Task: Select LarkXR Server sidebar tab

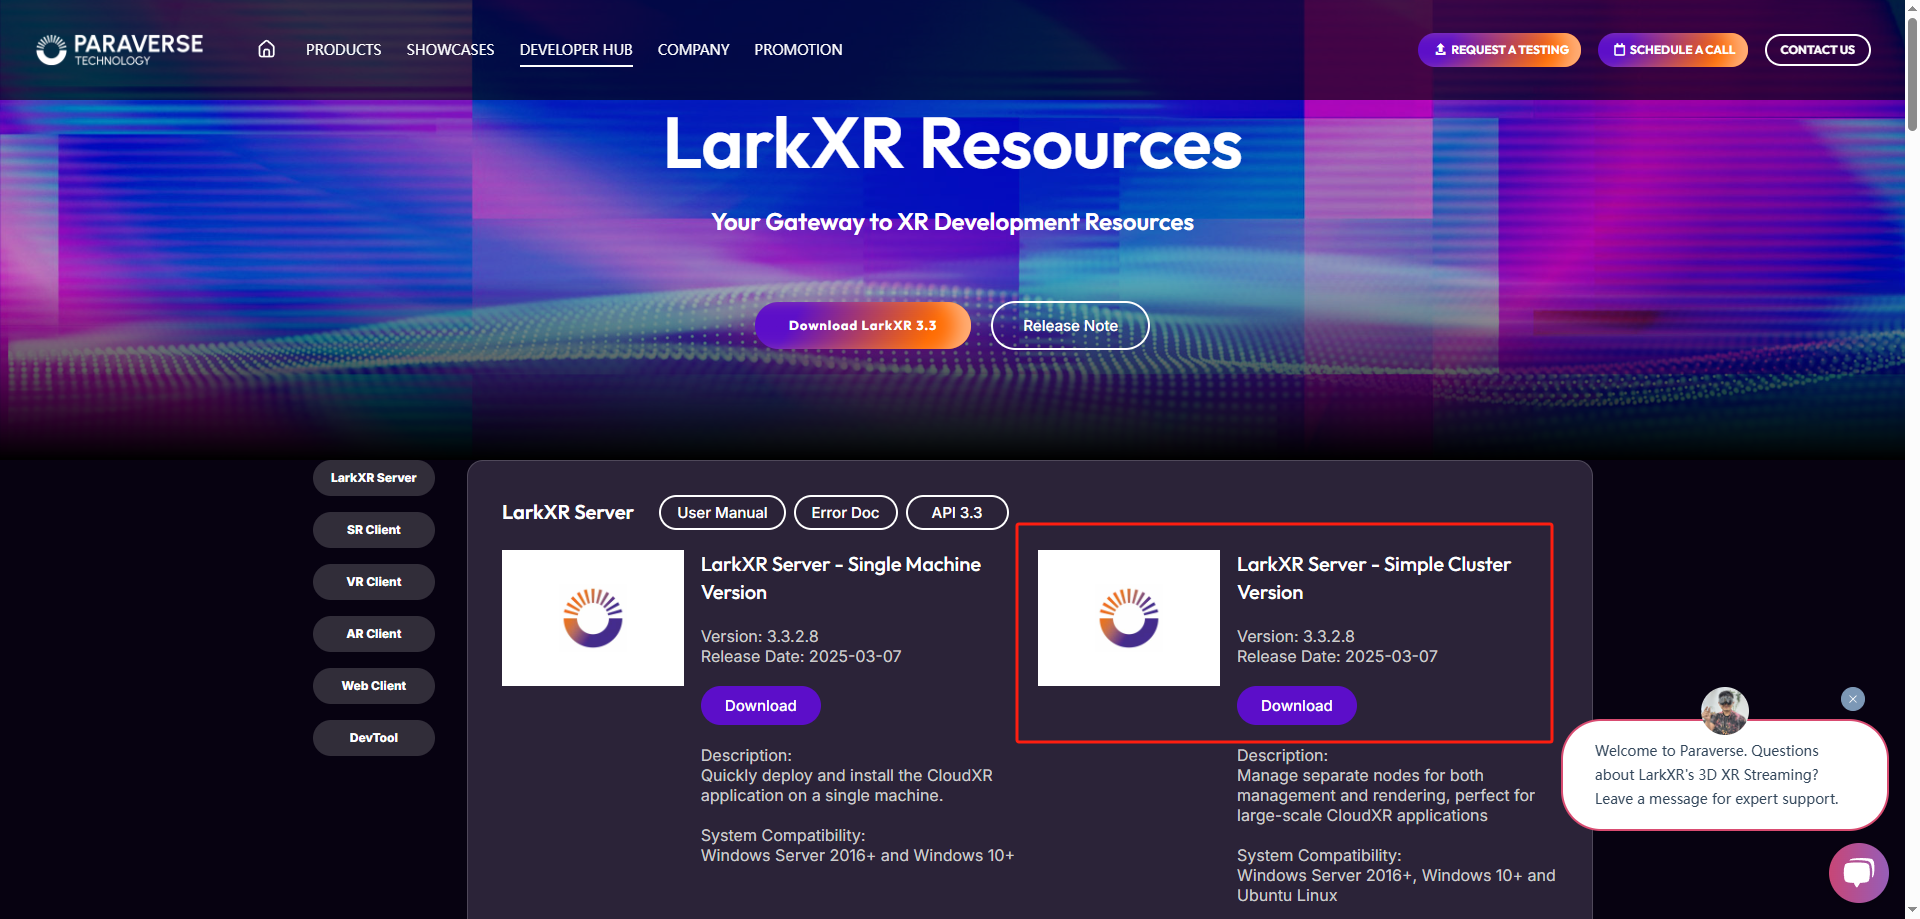Action: click(373, 478)
